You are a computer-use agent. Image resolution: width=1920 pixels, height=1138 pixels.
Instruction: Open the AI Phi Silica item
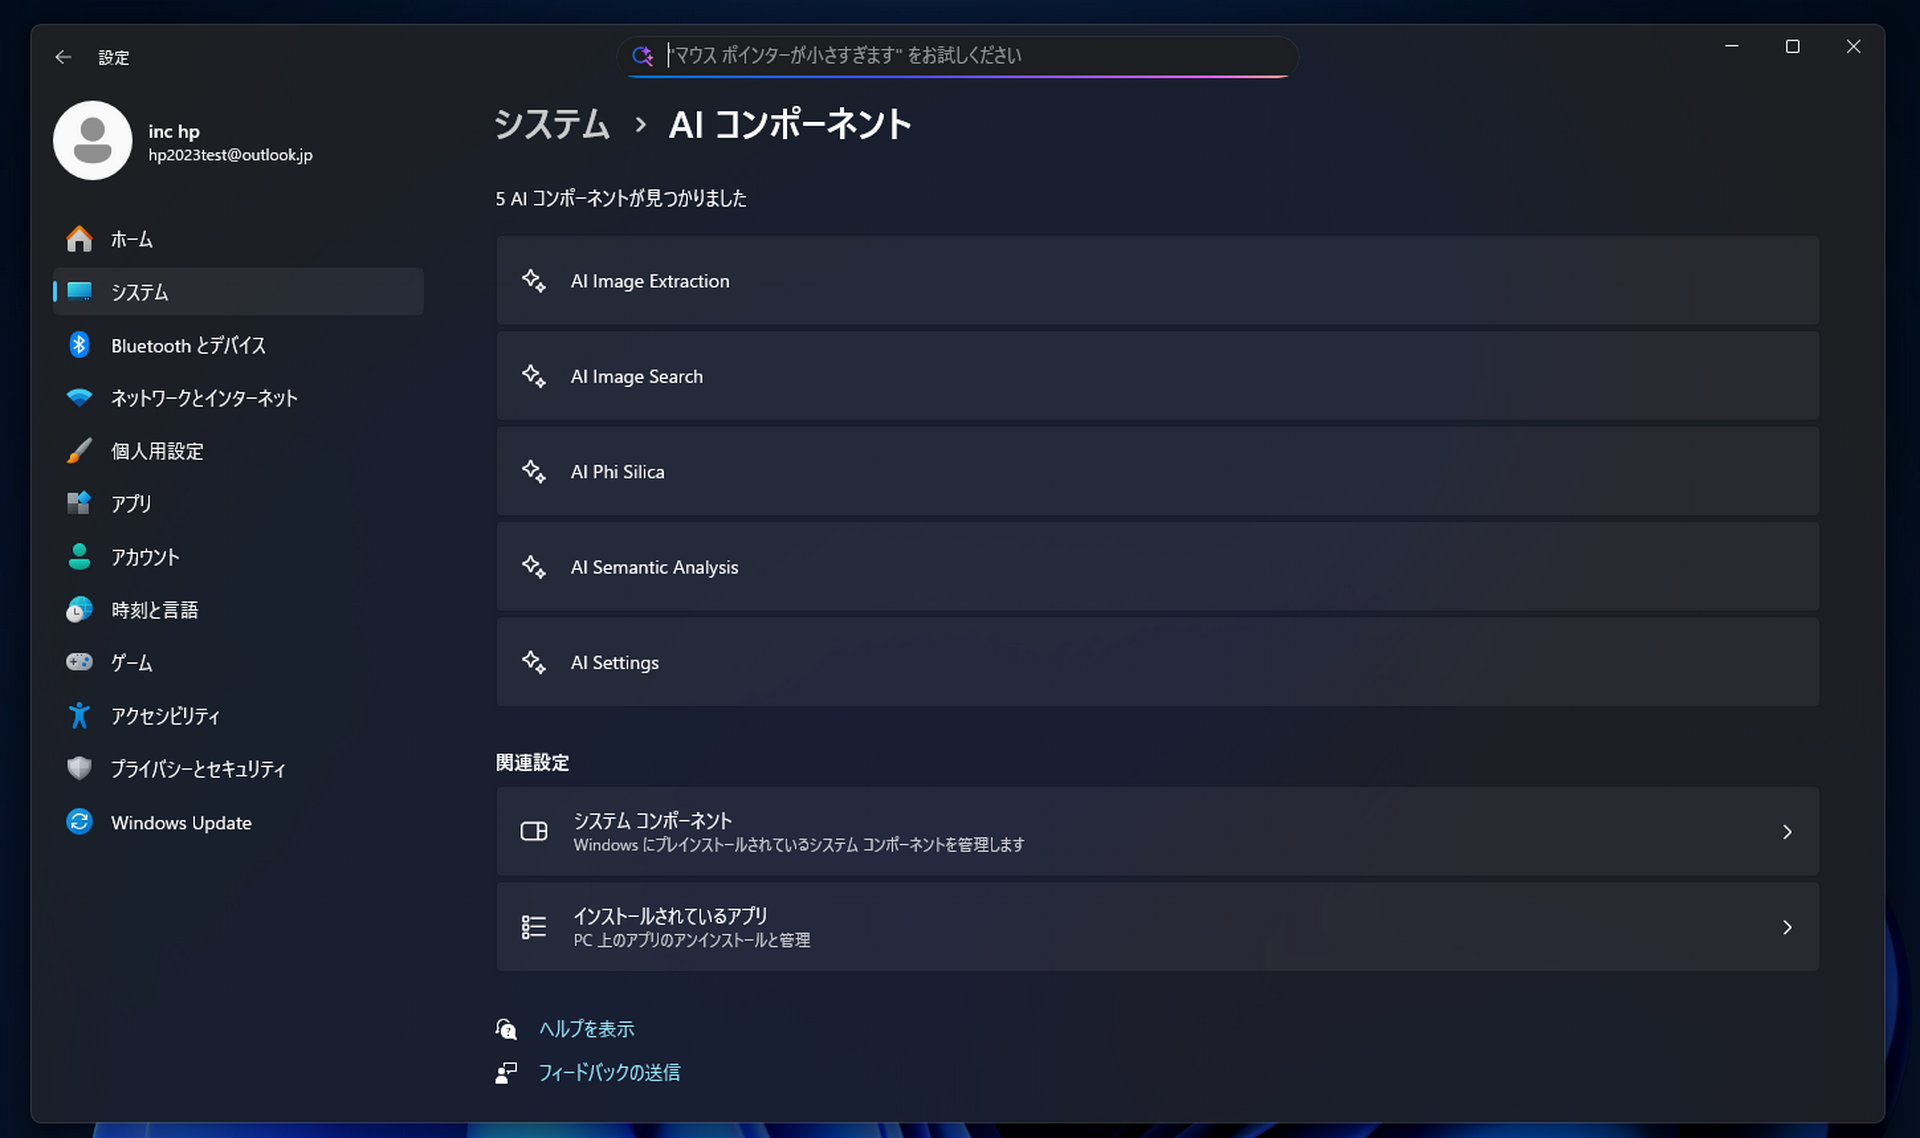click(x=1156, y=471)
